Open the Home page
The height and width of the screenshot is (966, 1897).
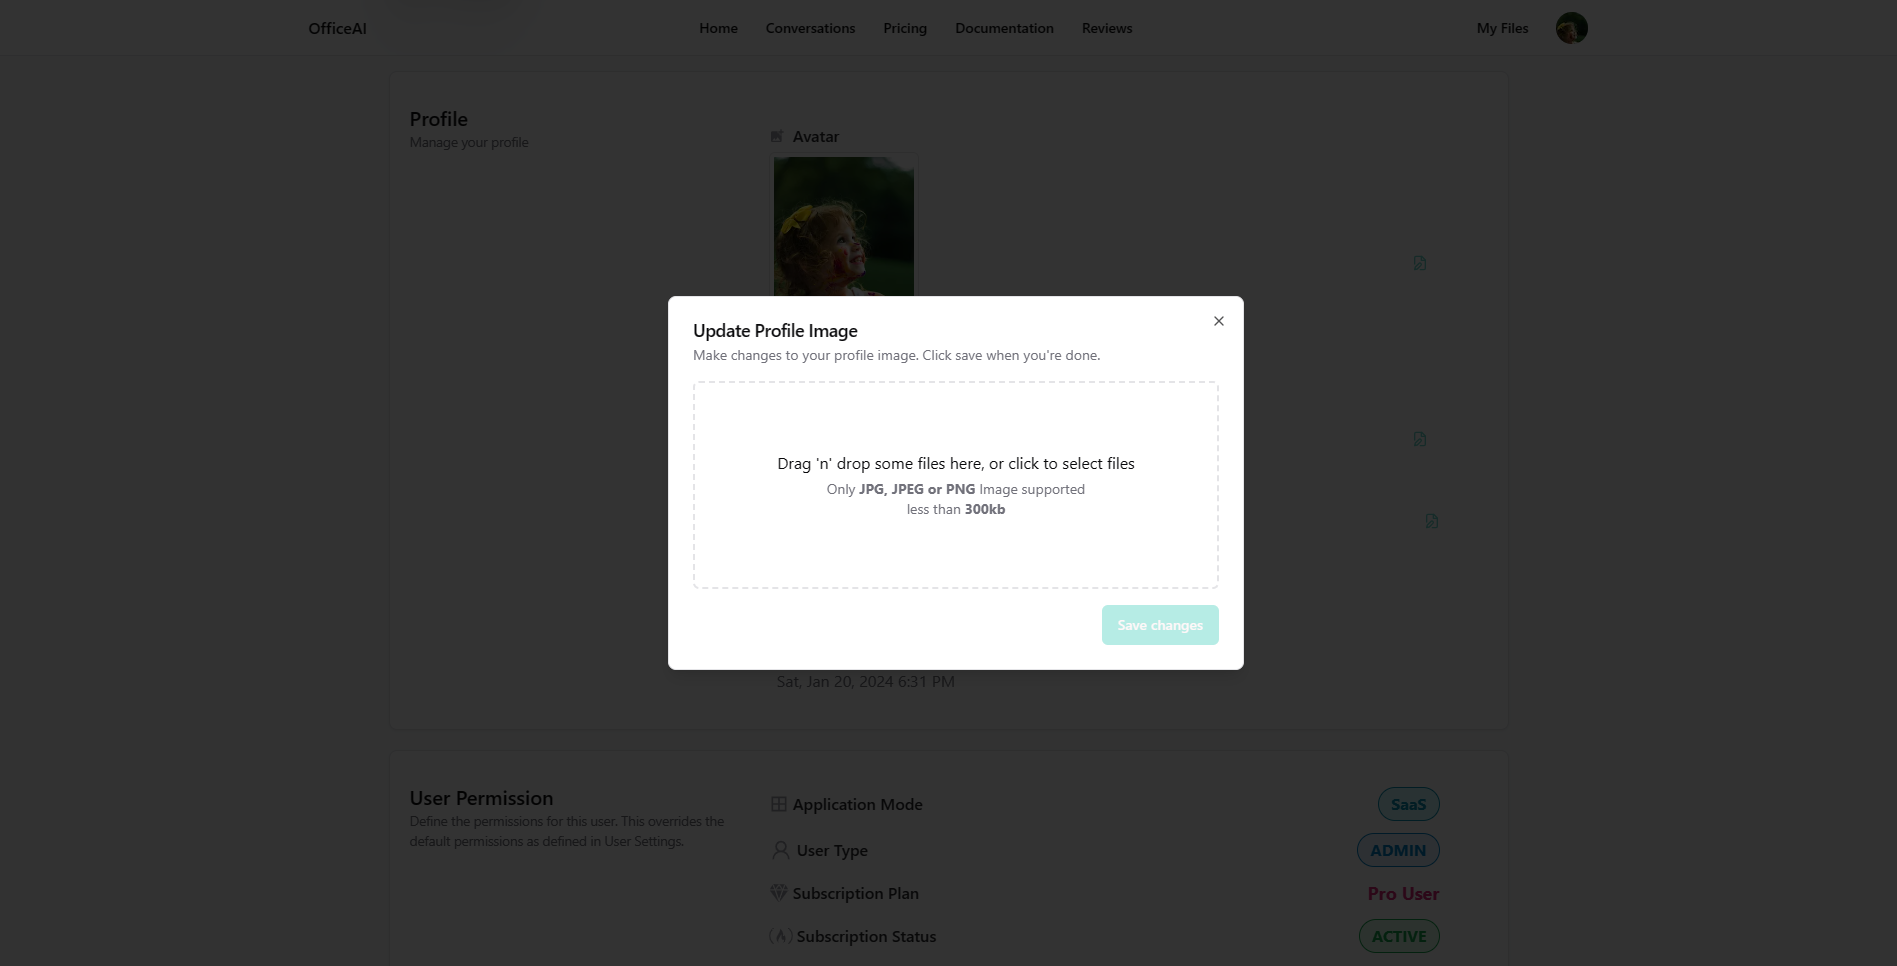[x=718, y=28]
